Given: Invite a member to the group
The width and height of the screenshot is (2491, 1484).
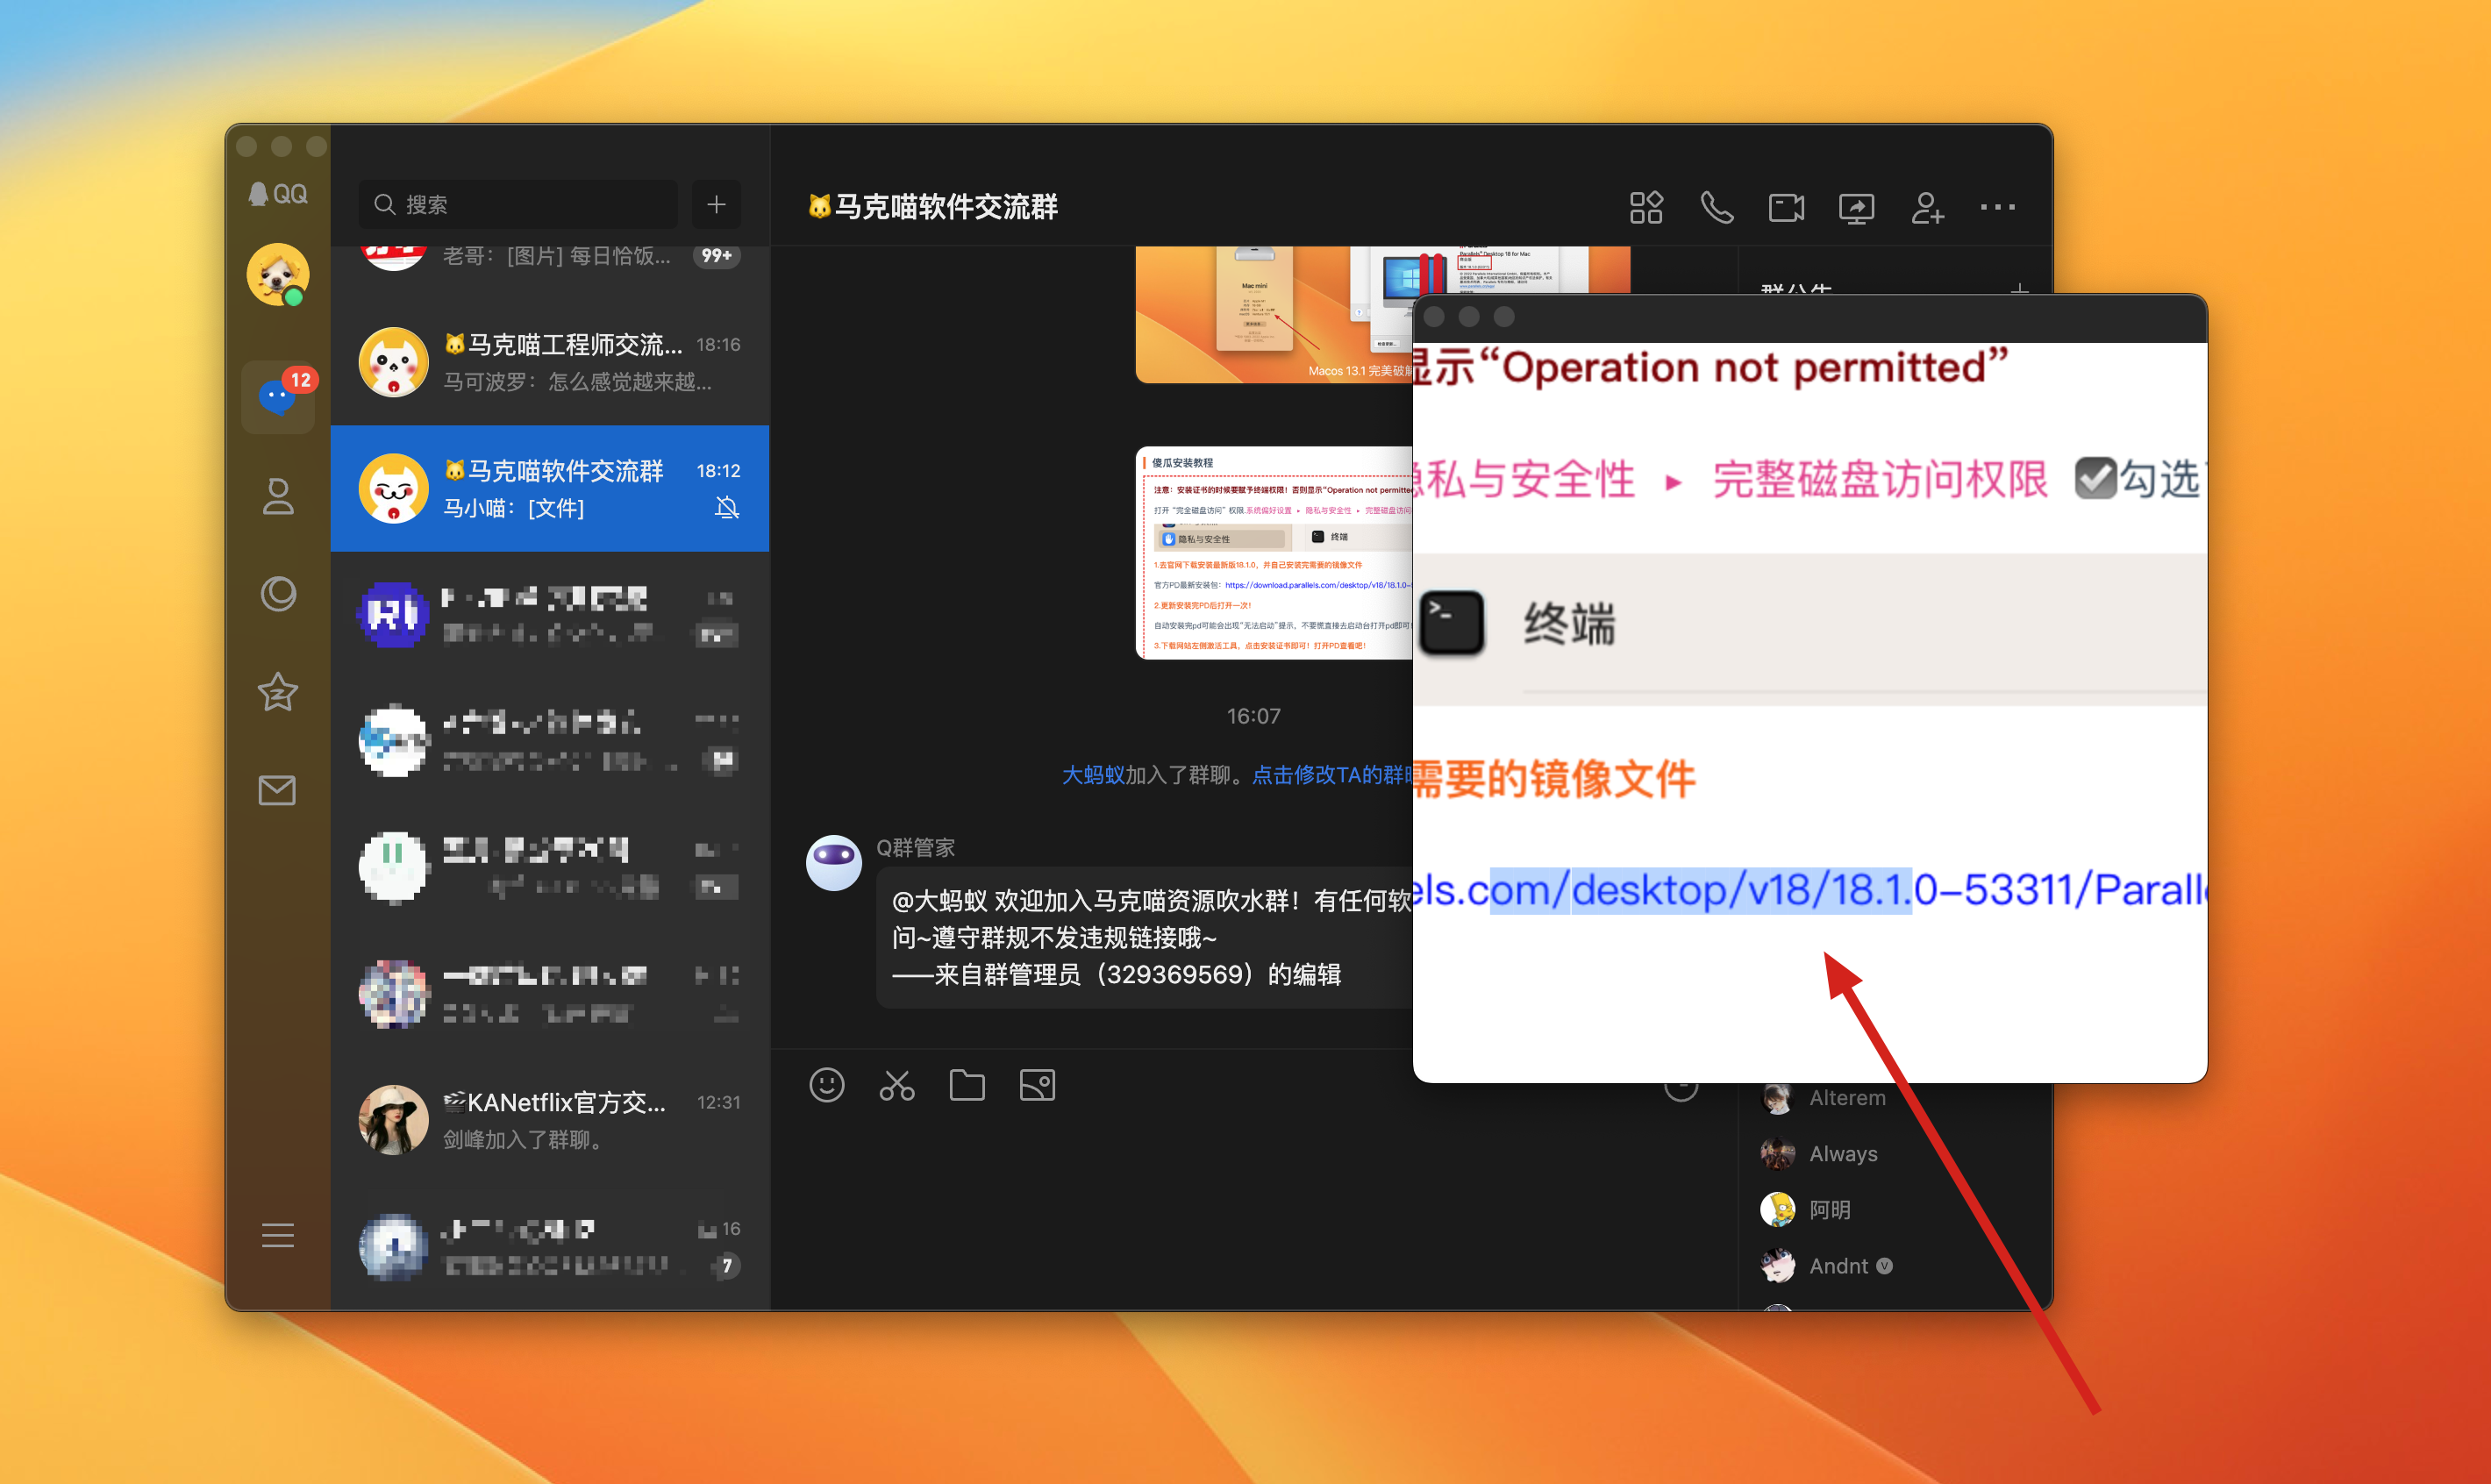Looking at the screenshot, I should tap(1927, 208).
